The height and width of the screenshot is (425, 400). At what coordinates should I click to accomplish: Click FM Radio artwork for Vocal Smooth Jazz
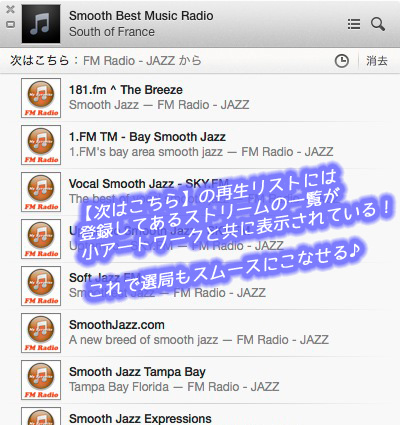tap(41, 192)
